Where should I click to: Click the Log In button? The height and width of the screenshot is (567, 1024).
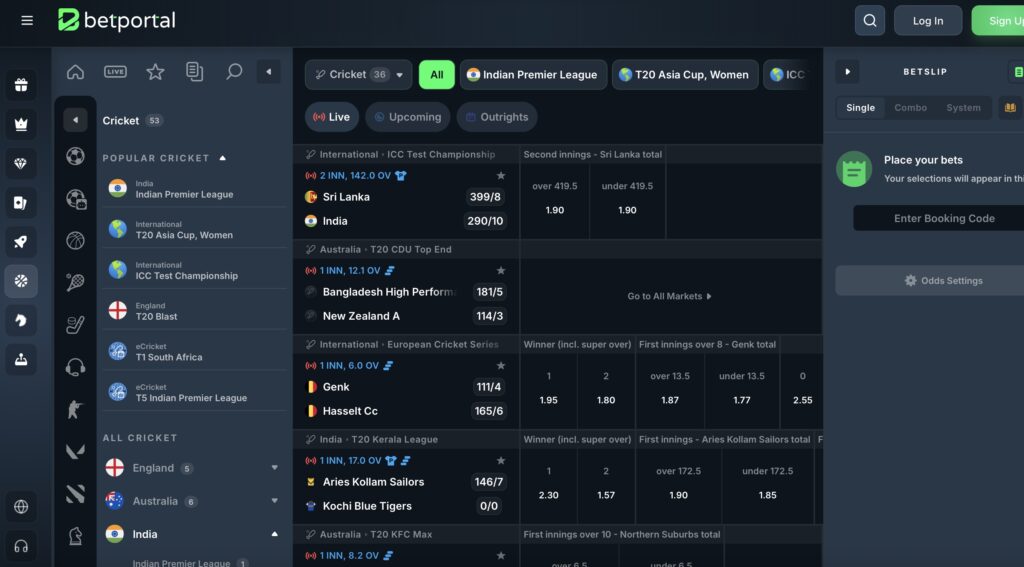[x=928, y=20]
